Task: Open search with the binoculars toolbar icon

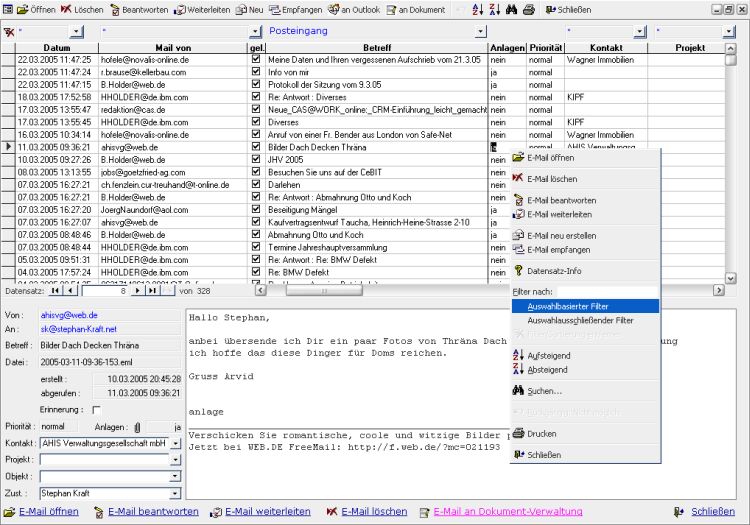Action: click(x=510, y=9)
